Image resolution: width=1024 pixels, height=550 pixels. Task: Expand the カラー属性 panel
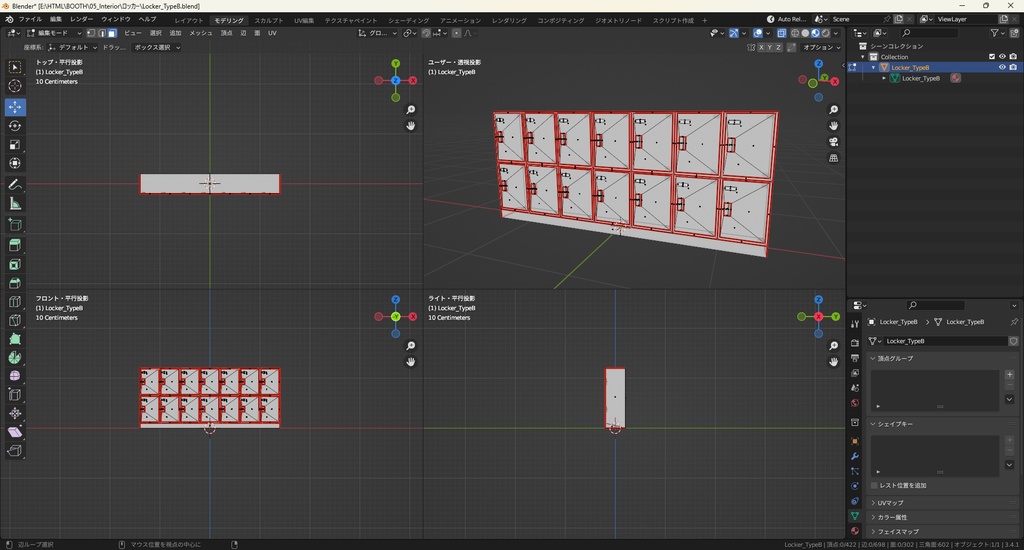(893, 517)
